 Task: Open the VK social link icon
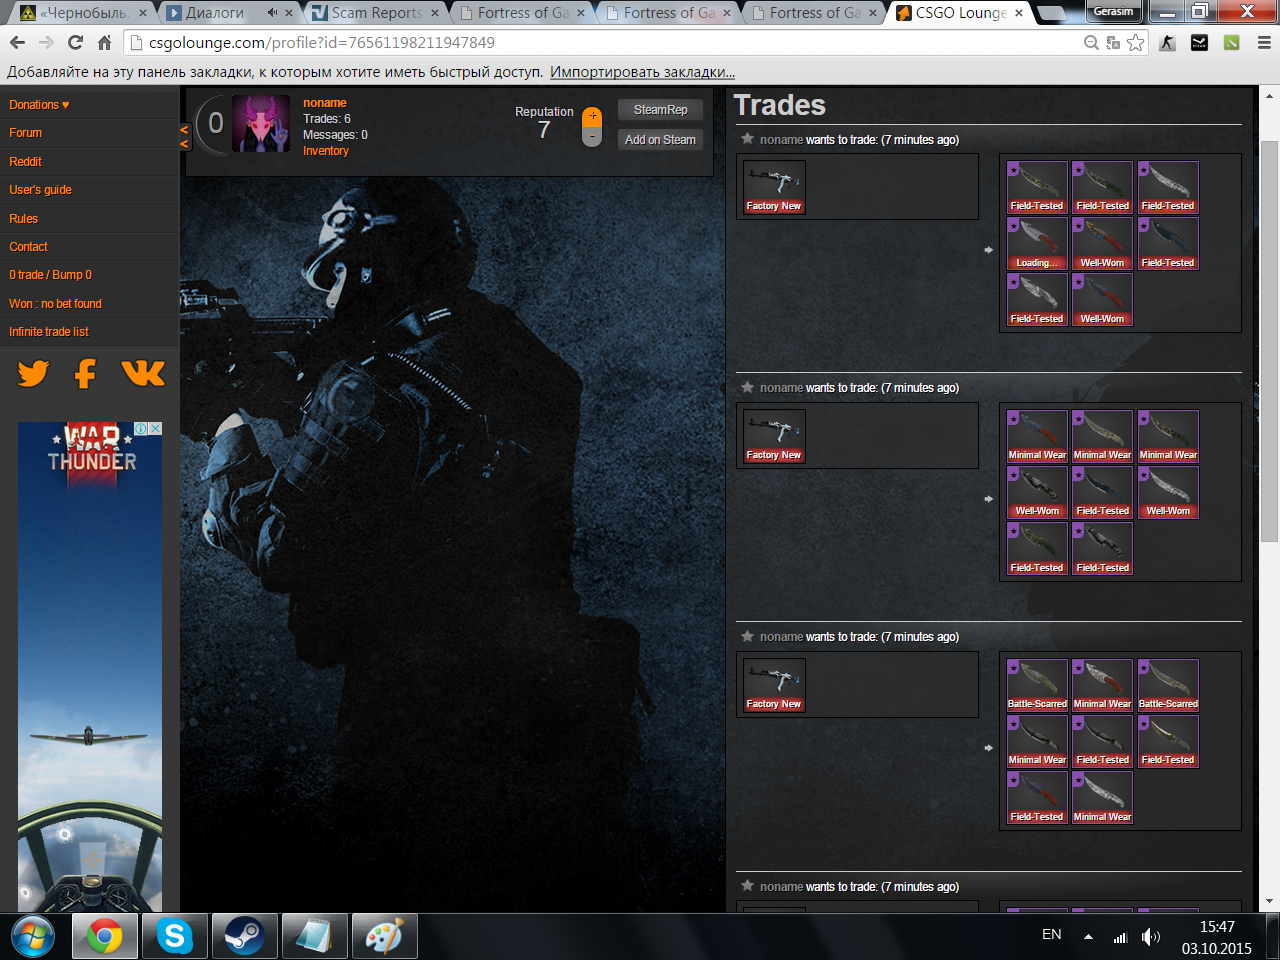click(143, 373)
